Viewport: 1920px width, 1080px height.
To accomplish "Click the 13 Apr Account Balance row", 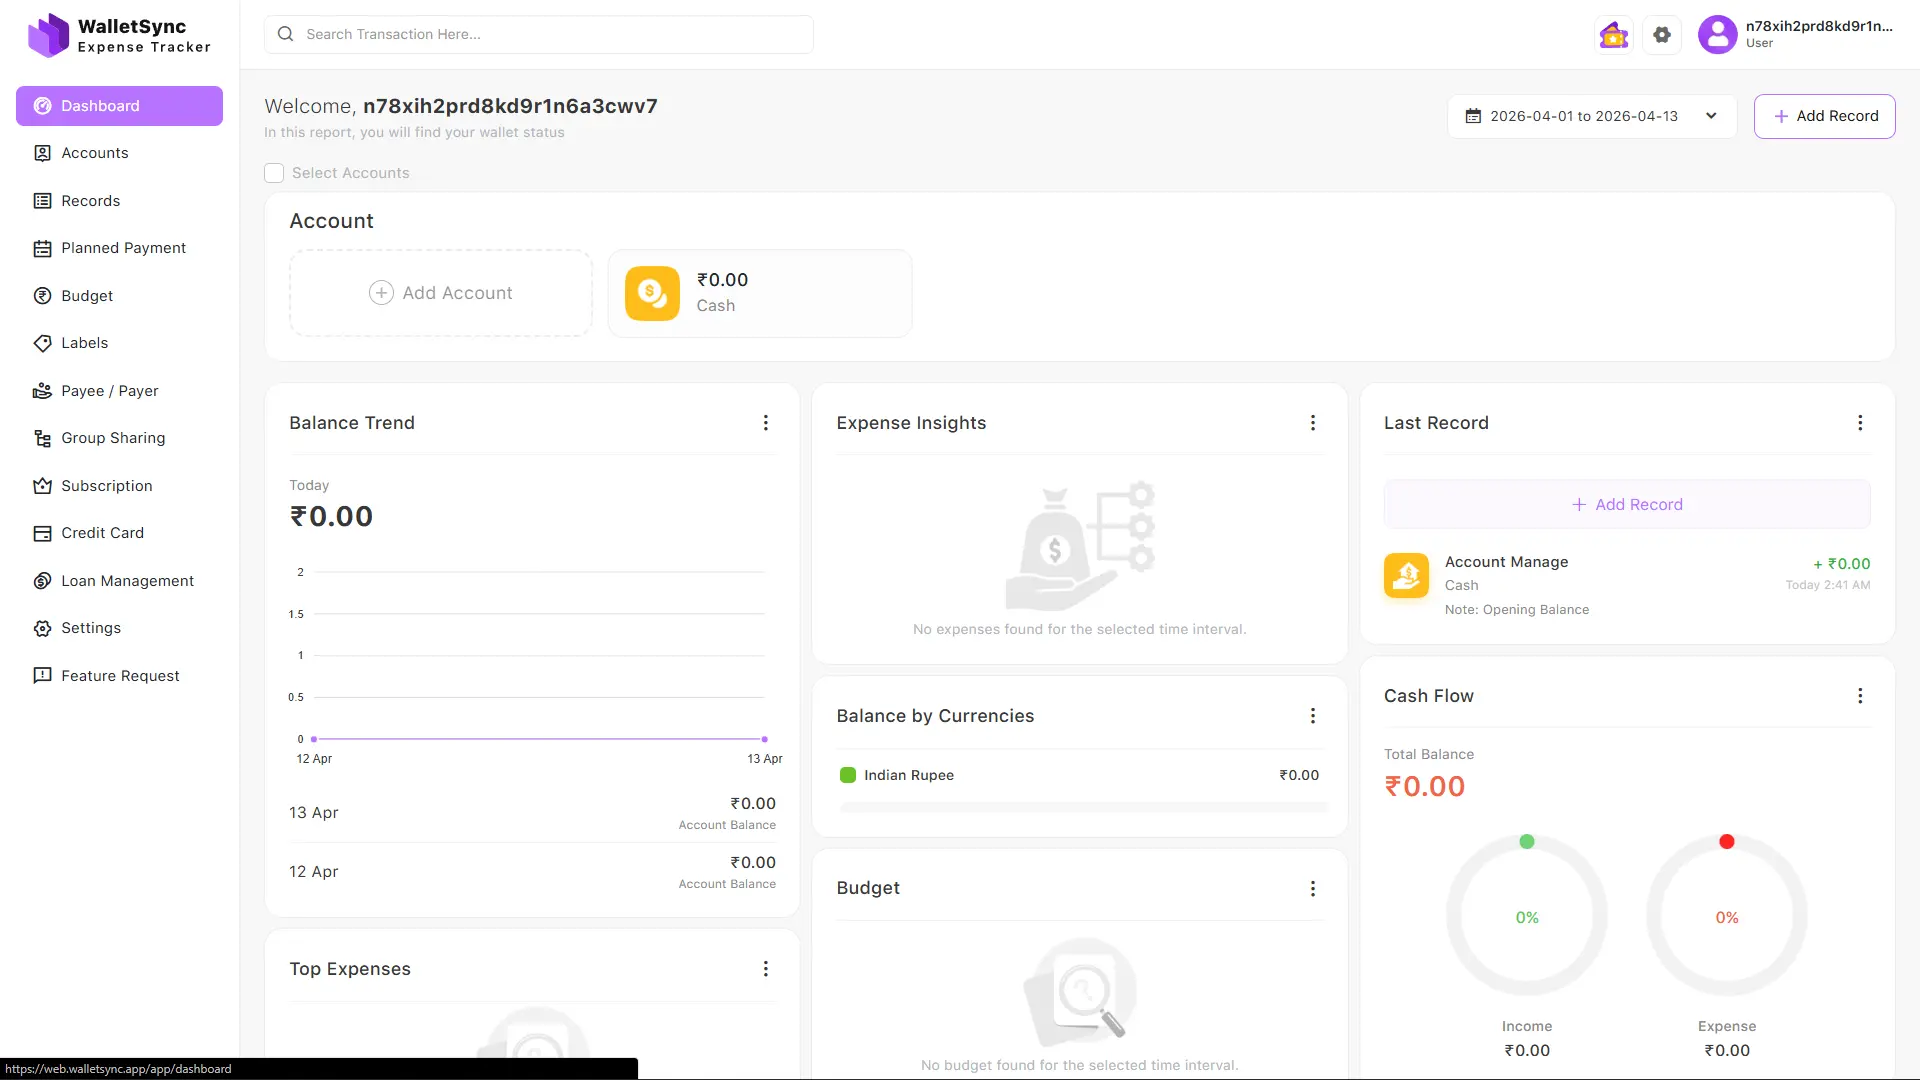I will [x=532, y=813].
